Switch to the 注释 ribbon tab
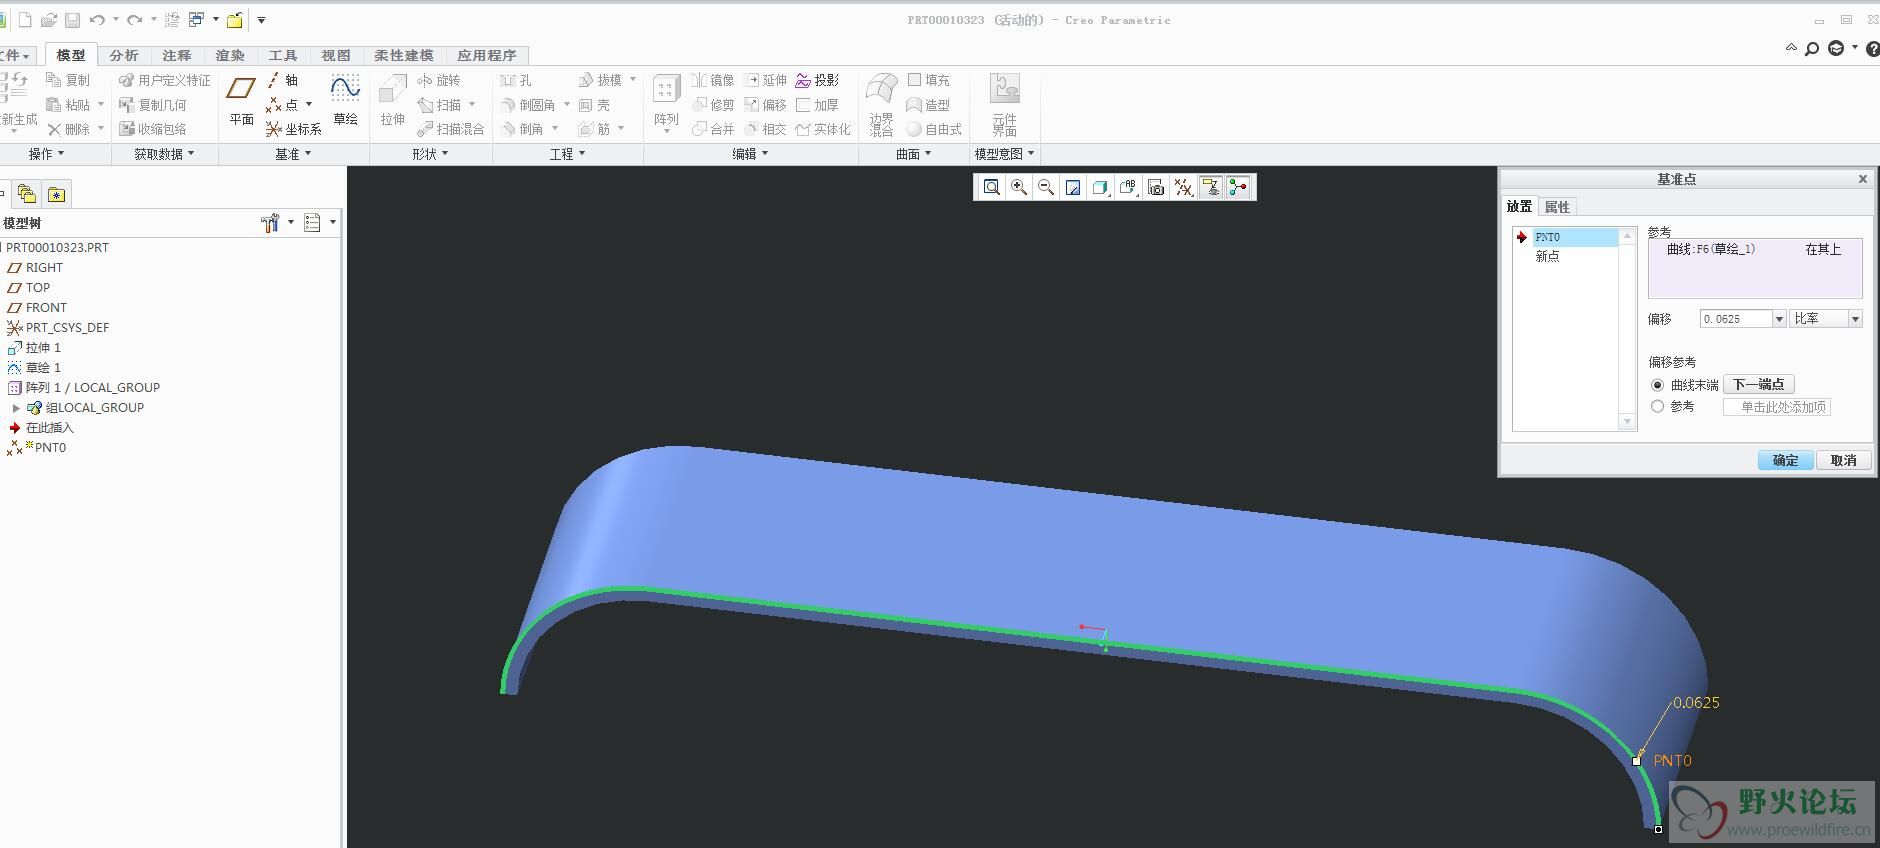The height and width of the screenshot is (848, 1880). [x=177, y=56]
